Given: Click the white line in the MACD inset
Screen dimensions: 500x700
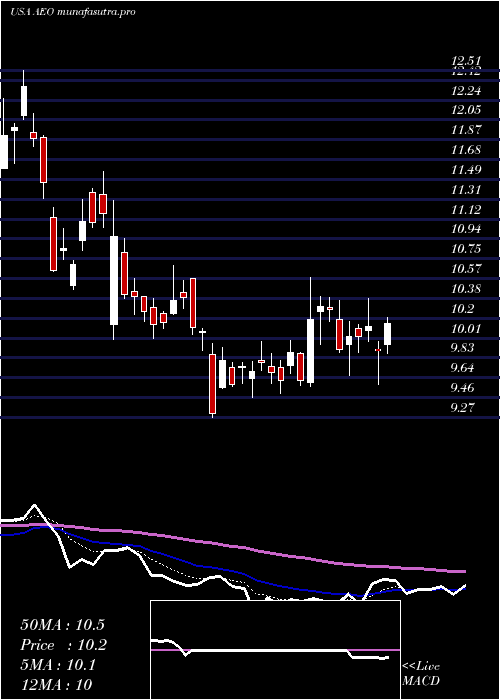Looking at the screenshot, I should pos(268,651).
